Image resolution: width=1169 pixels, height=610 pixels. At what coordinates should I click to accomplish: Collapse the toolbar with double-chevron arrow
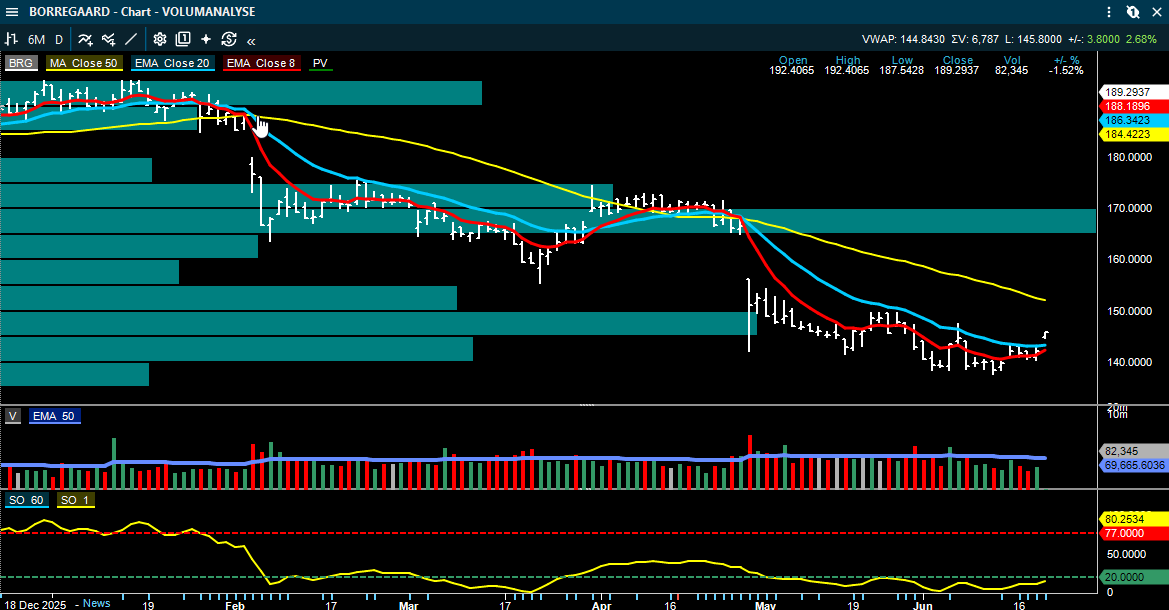(251, 41)
